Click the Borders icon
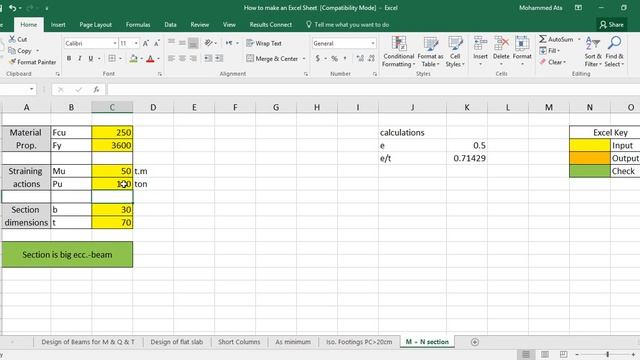The height and width of the screenshot is (360, 640). click(x=112, y=59)
